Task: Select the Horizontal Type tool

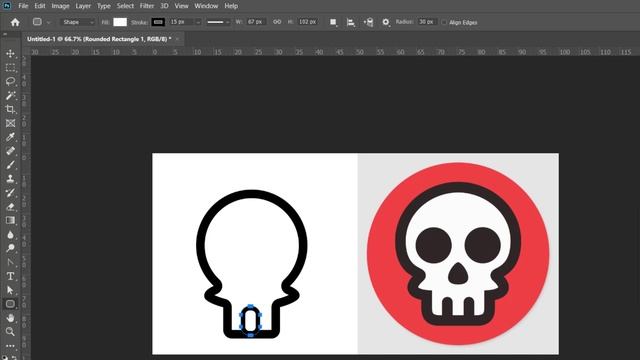Action: [10, 276]
